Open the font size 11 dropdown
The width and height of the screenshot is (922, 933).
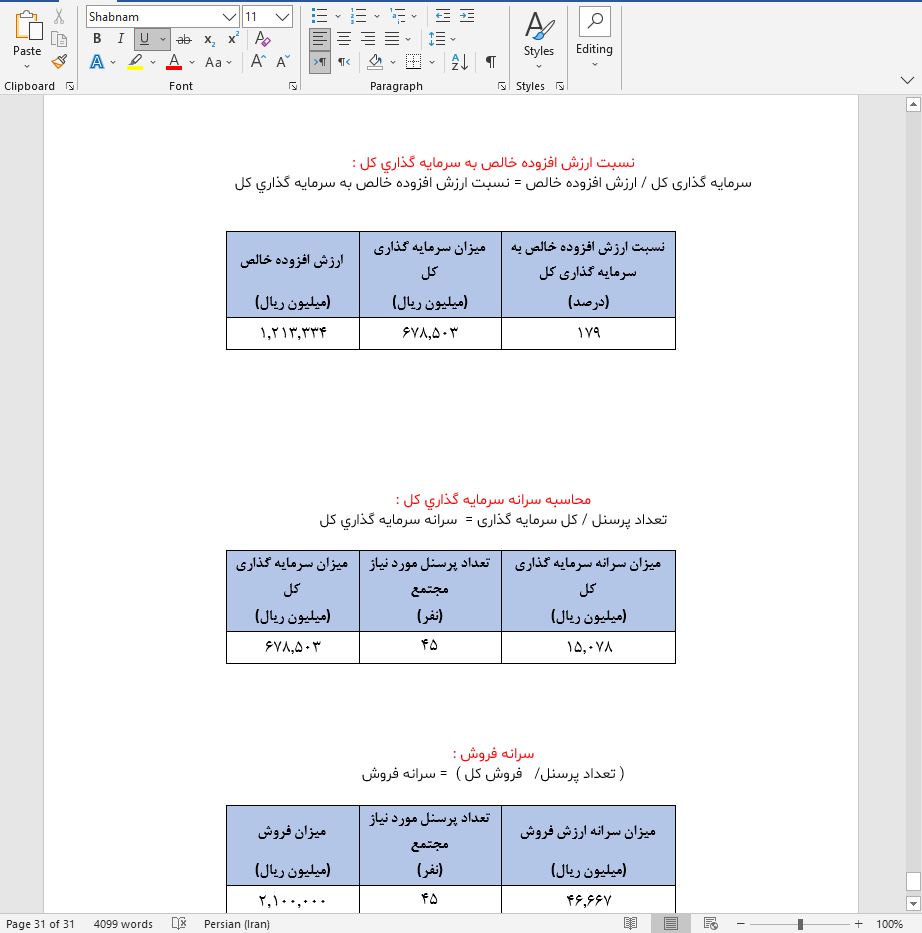[x=283, y=17]
